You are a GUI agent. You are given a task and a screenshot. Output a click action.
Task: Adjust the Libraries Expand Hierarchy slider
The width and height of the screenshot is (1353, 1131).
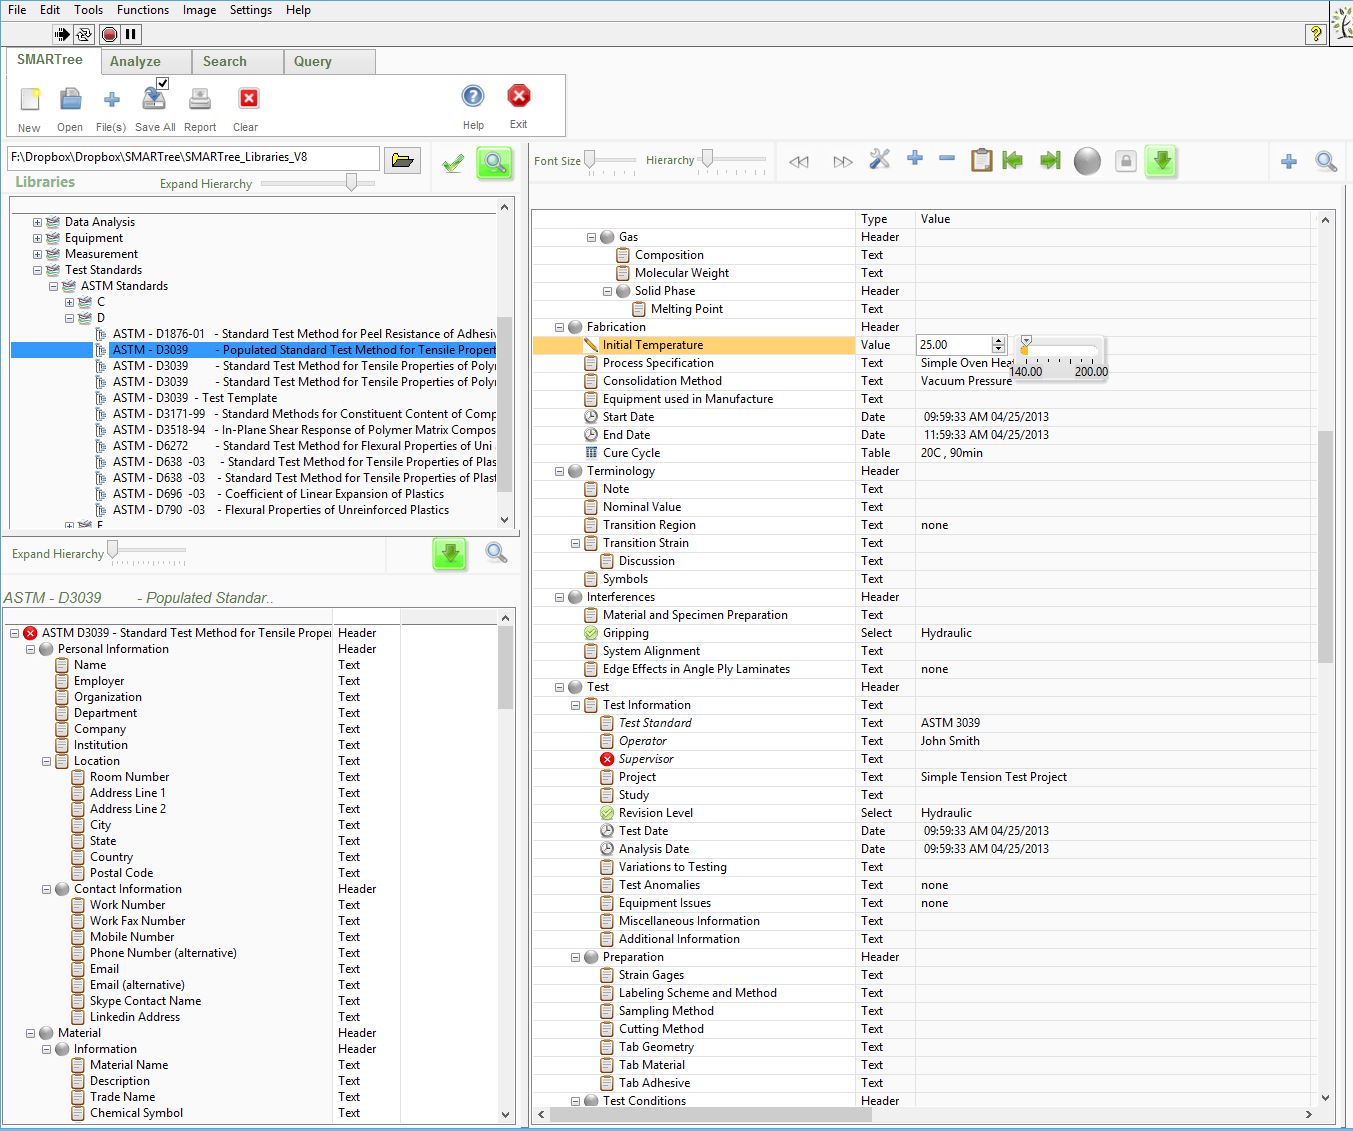click(351, 182)
